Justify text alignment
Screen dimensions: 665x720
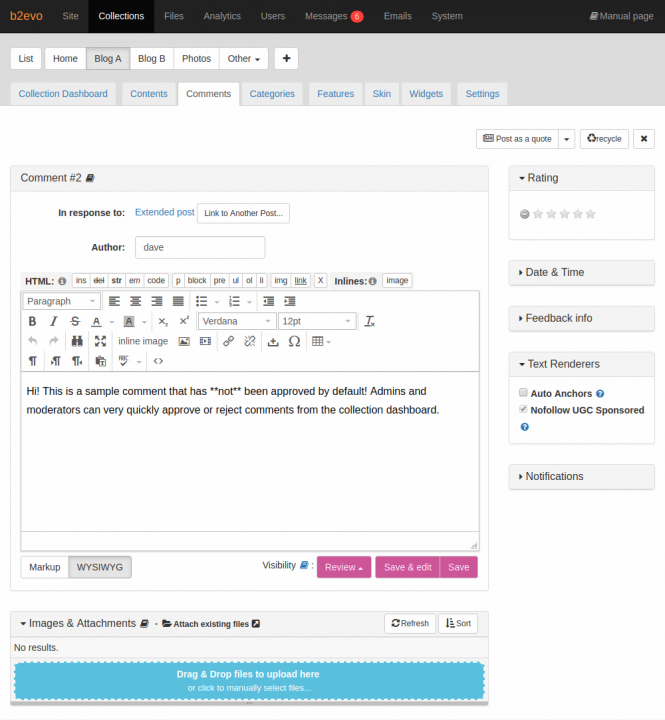[178, 301]
